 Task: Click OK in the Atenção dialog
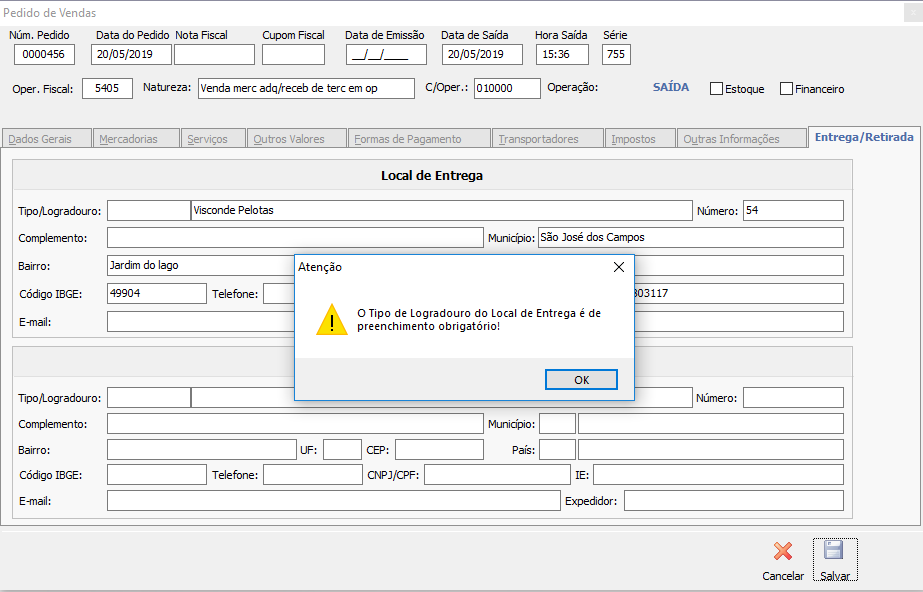[582, 380]
